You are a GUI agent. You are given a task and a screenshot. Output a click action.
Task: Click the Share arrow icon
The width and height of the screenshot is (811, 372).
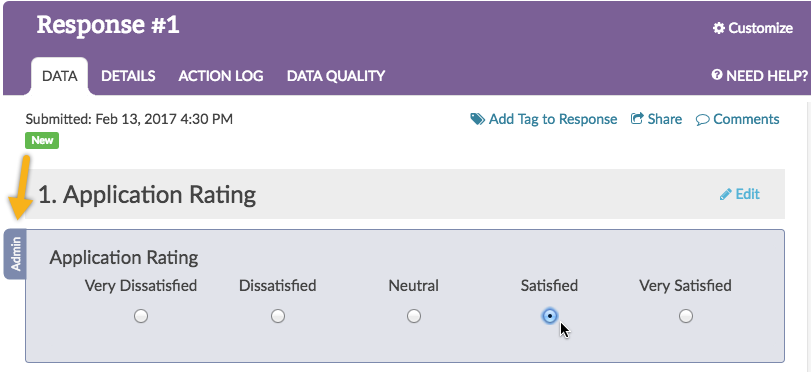637,119
